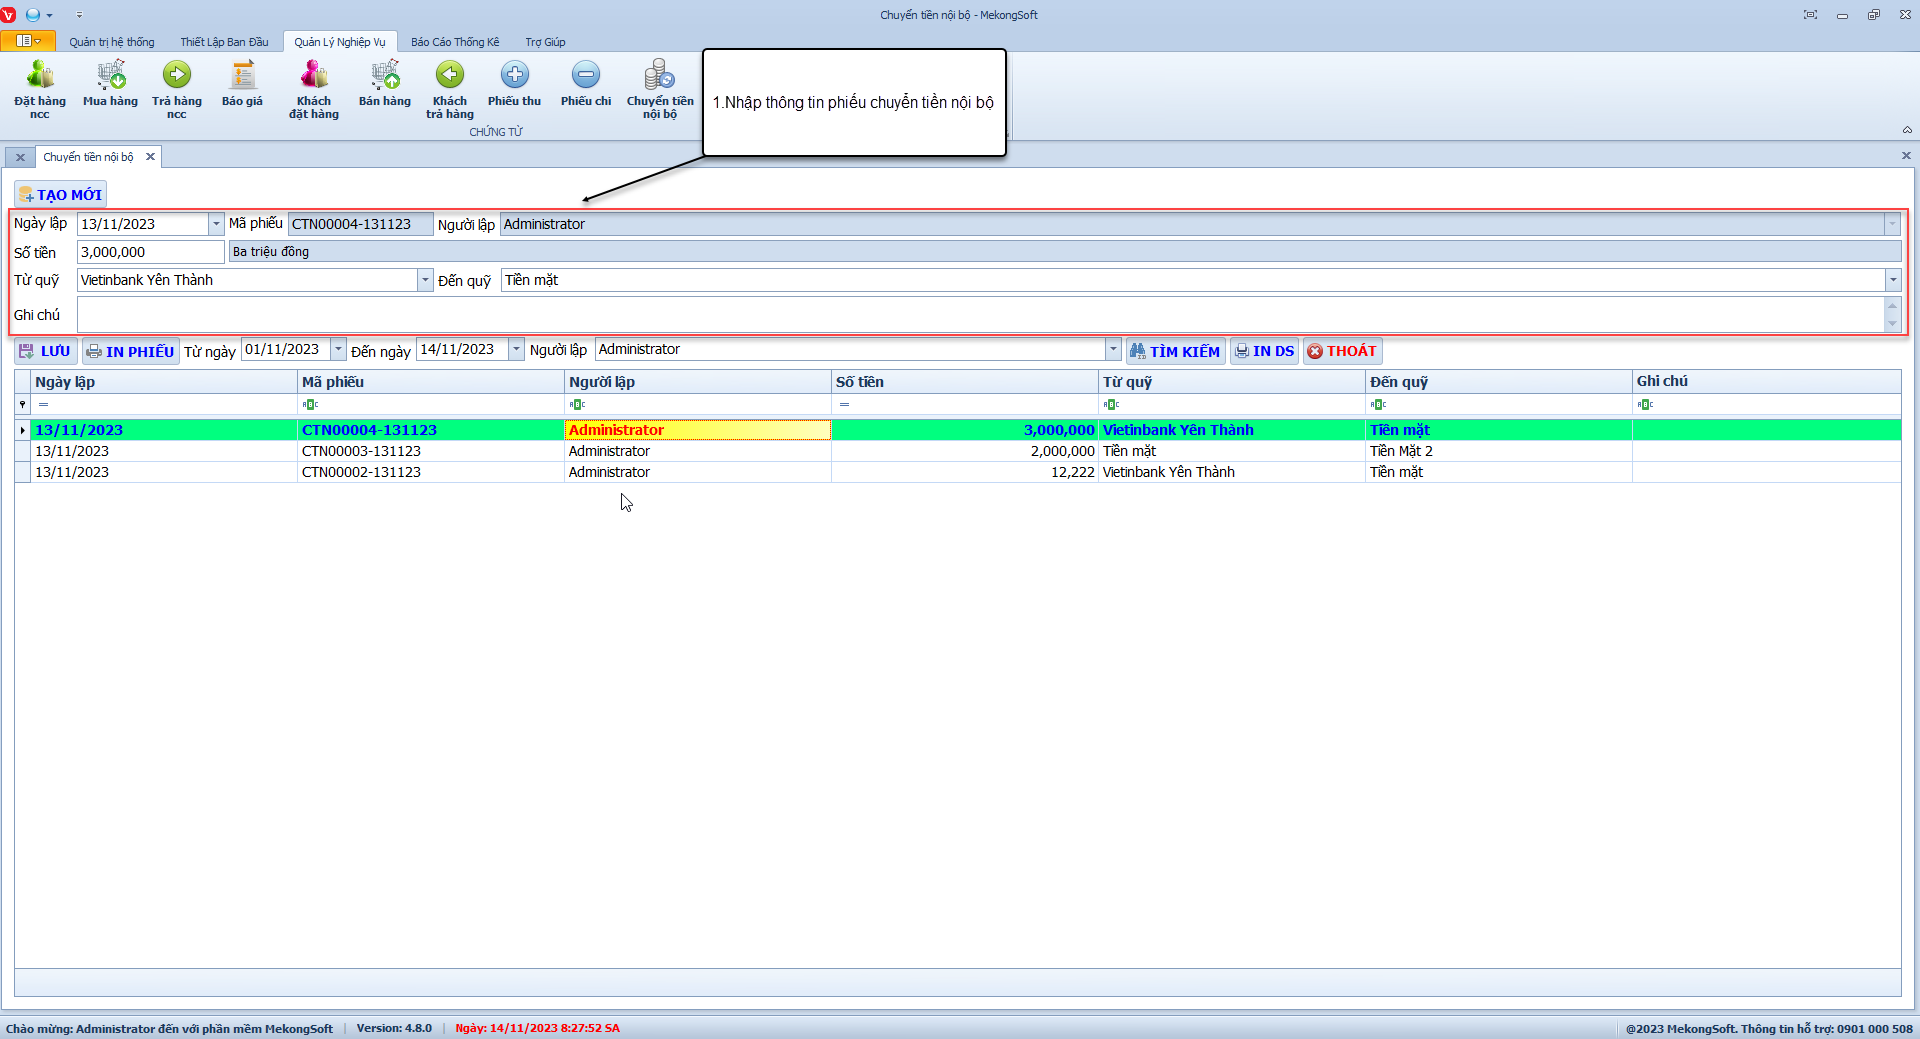
Task: Open the Mua hàng ribbon tool
Action: click(x=110, y=84)
